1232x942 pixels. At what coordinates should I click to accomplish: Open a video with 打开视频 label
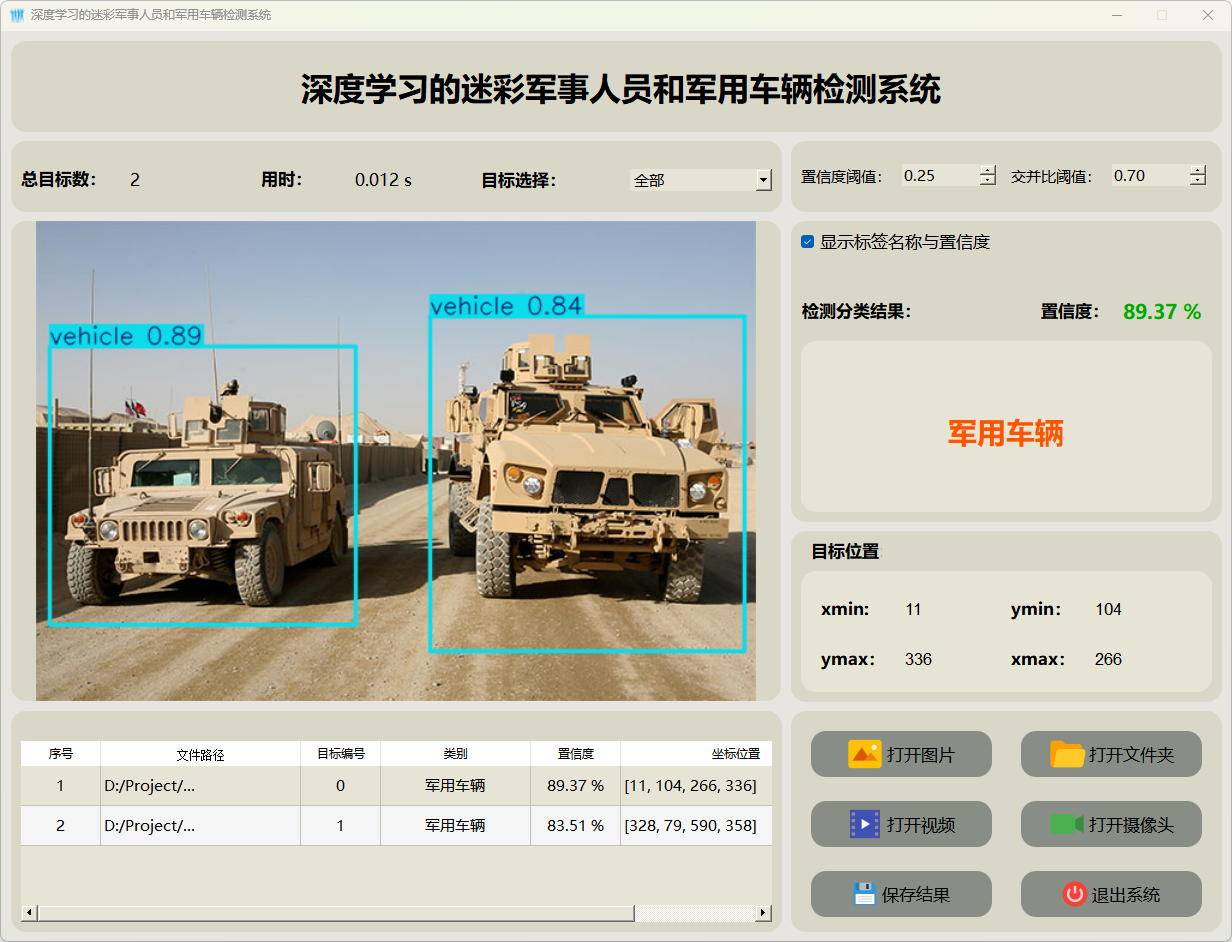click(x=920, y=825)
